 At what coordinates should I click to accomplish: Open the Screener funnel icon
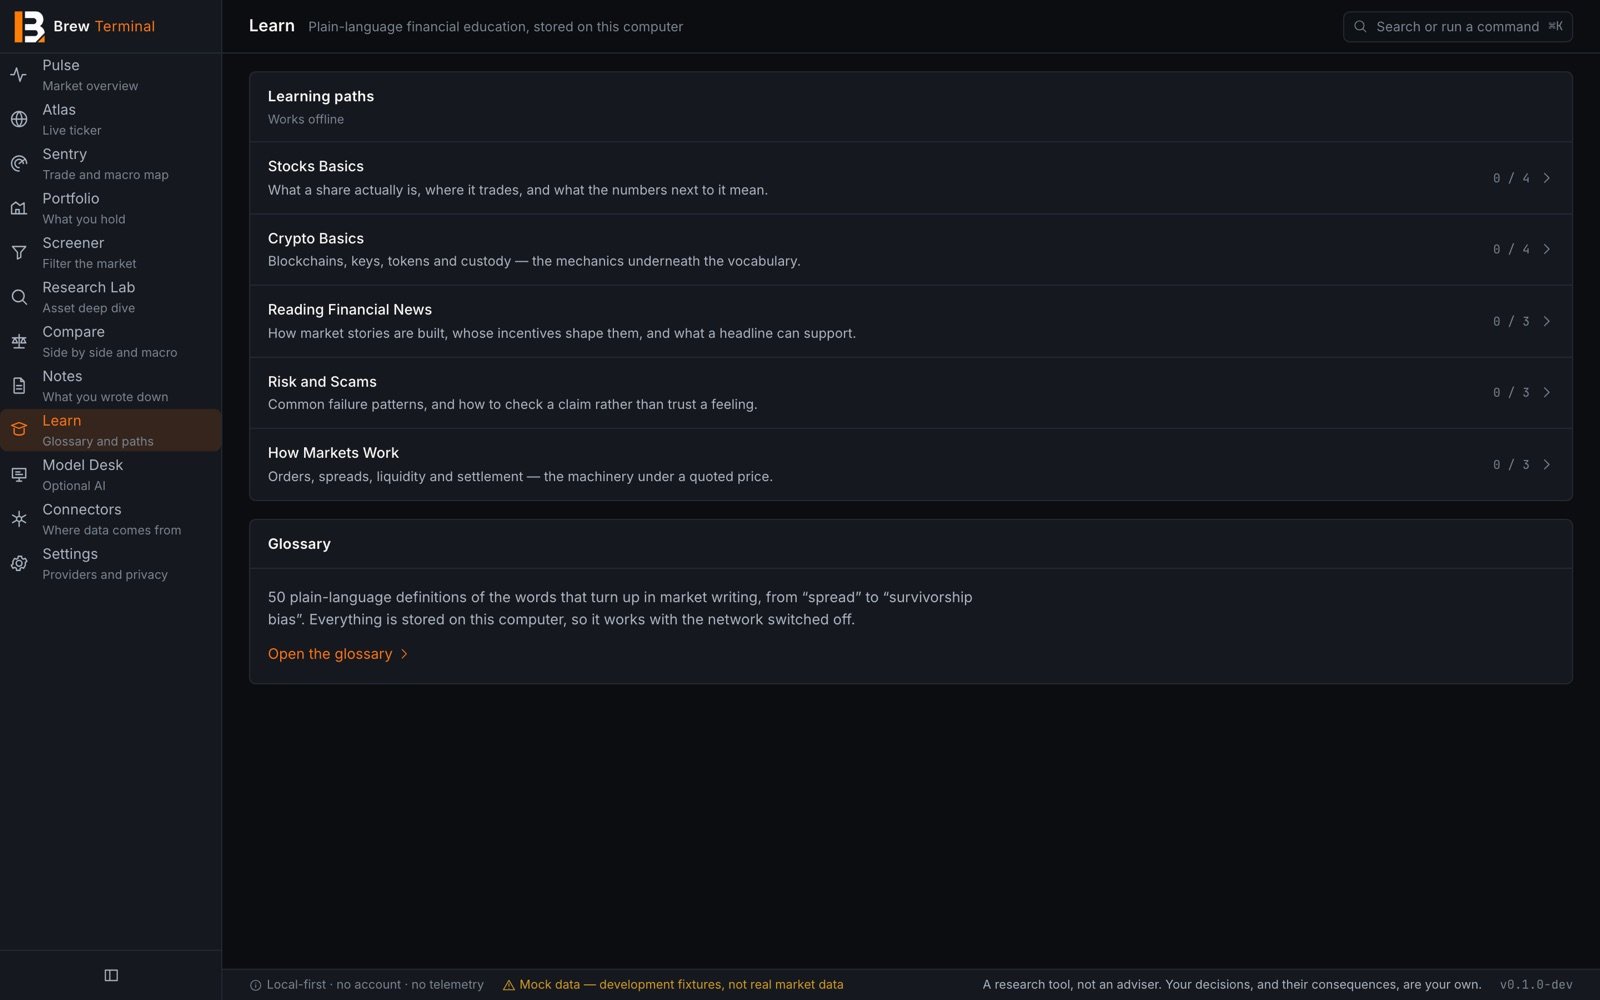click(19, 253)
